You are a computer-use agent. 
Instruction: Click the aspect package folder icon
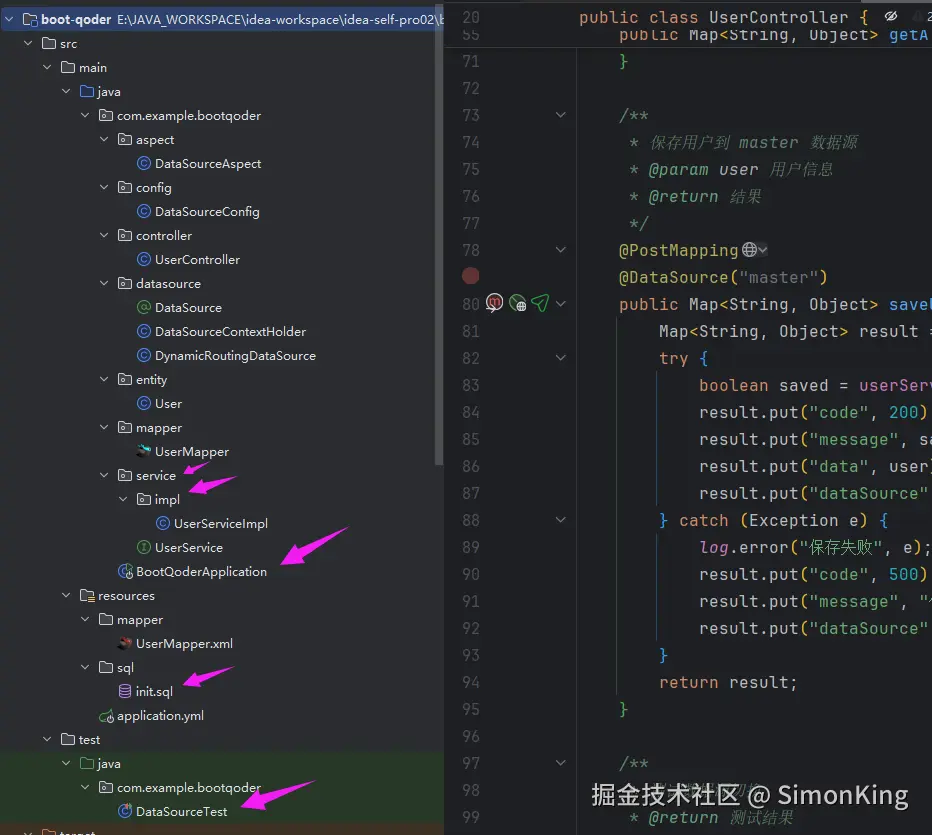(125, 140)
